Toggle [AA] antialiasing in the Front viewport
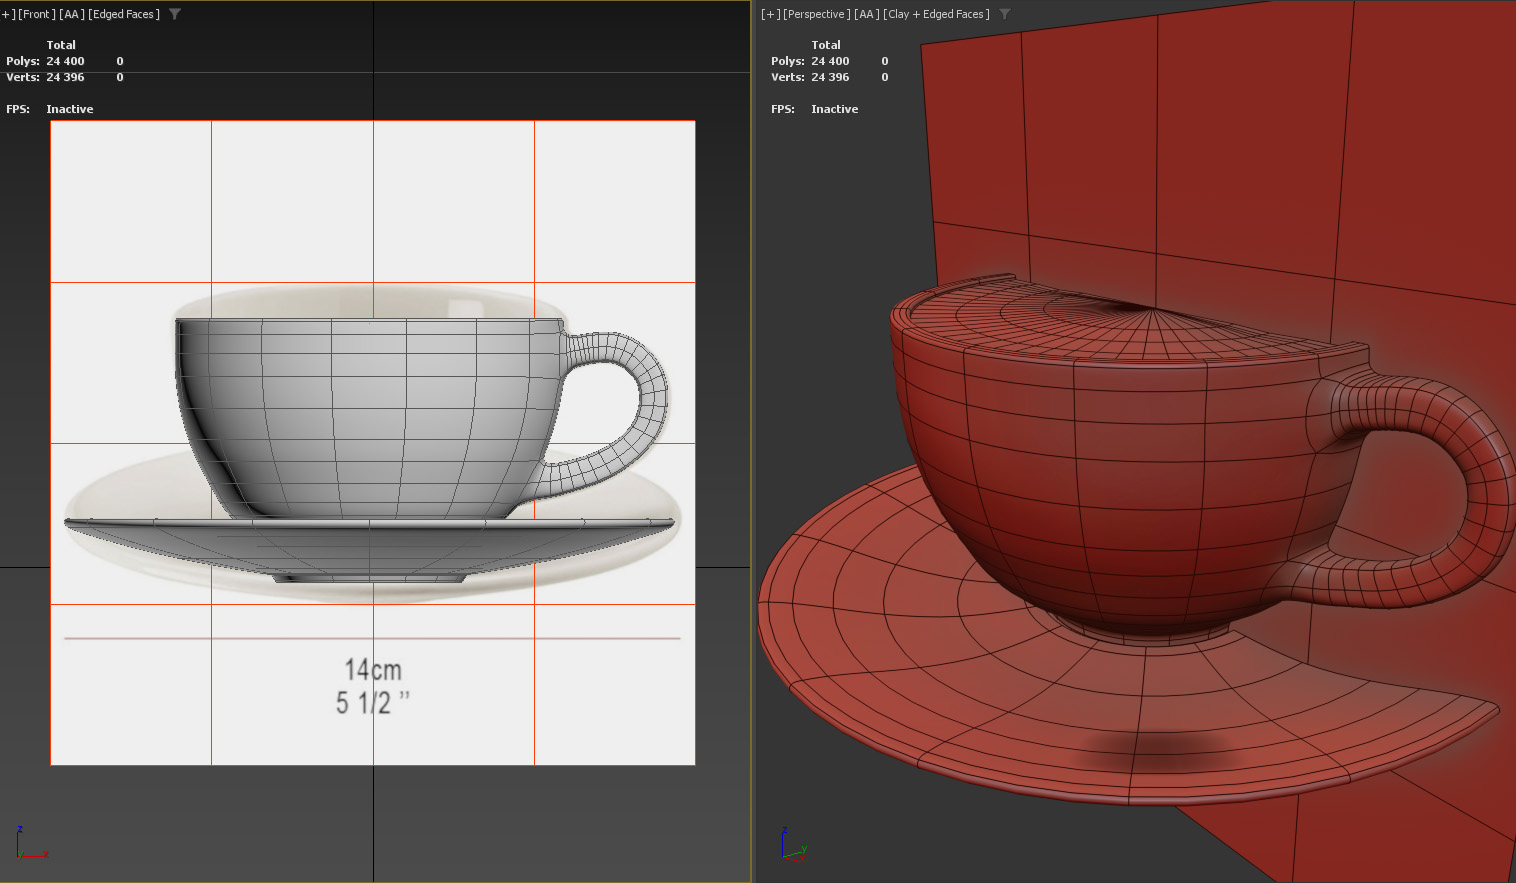The width and height of the screenshot is (1516, 883). (x=69, y=14)
